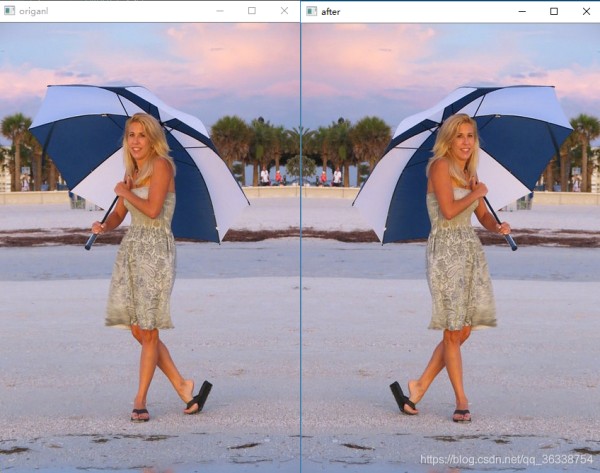
Task: Click the flipped image in 'after' window
Action: coord(451,248)
